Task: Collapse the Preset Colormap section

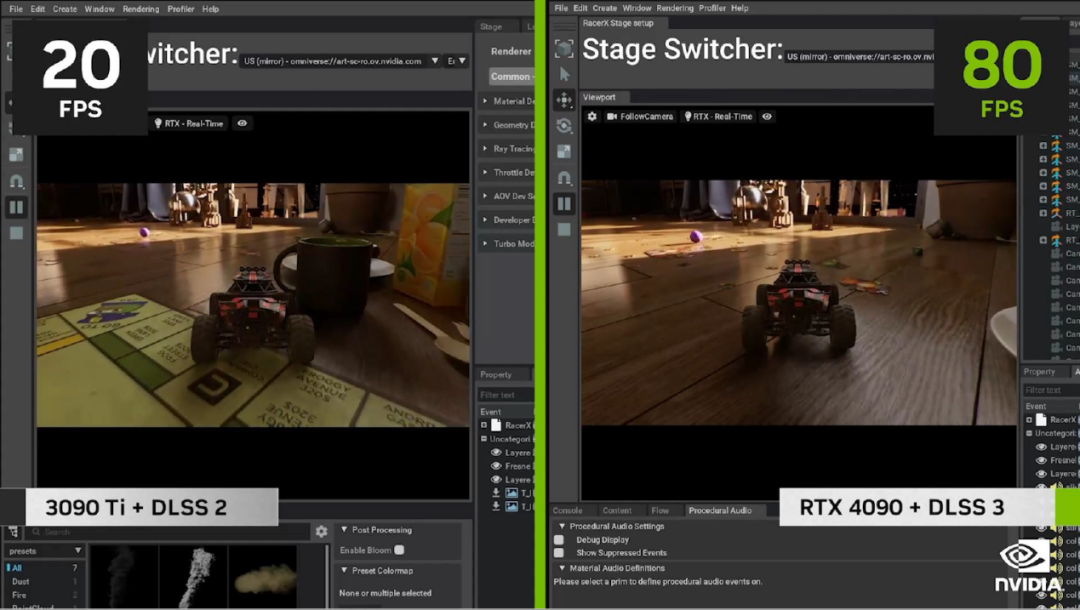Action: pos(344,570)
